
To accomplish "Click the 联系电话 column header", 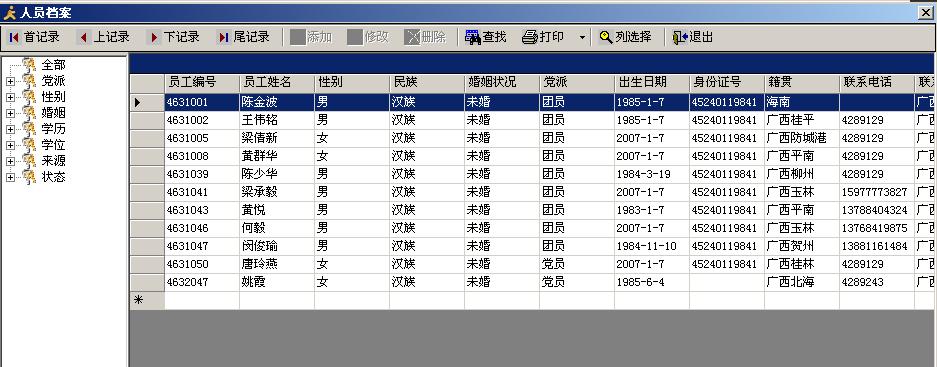I will tap(877, 83).
